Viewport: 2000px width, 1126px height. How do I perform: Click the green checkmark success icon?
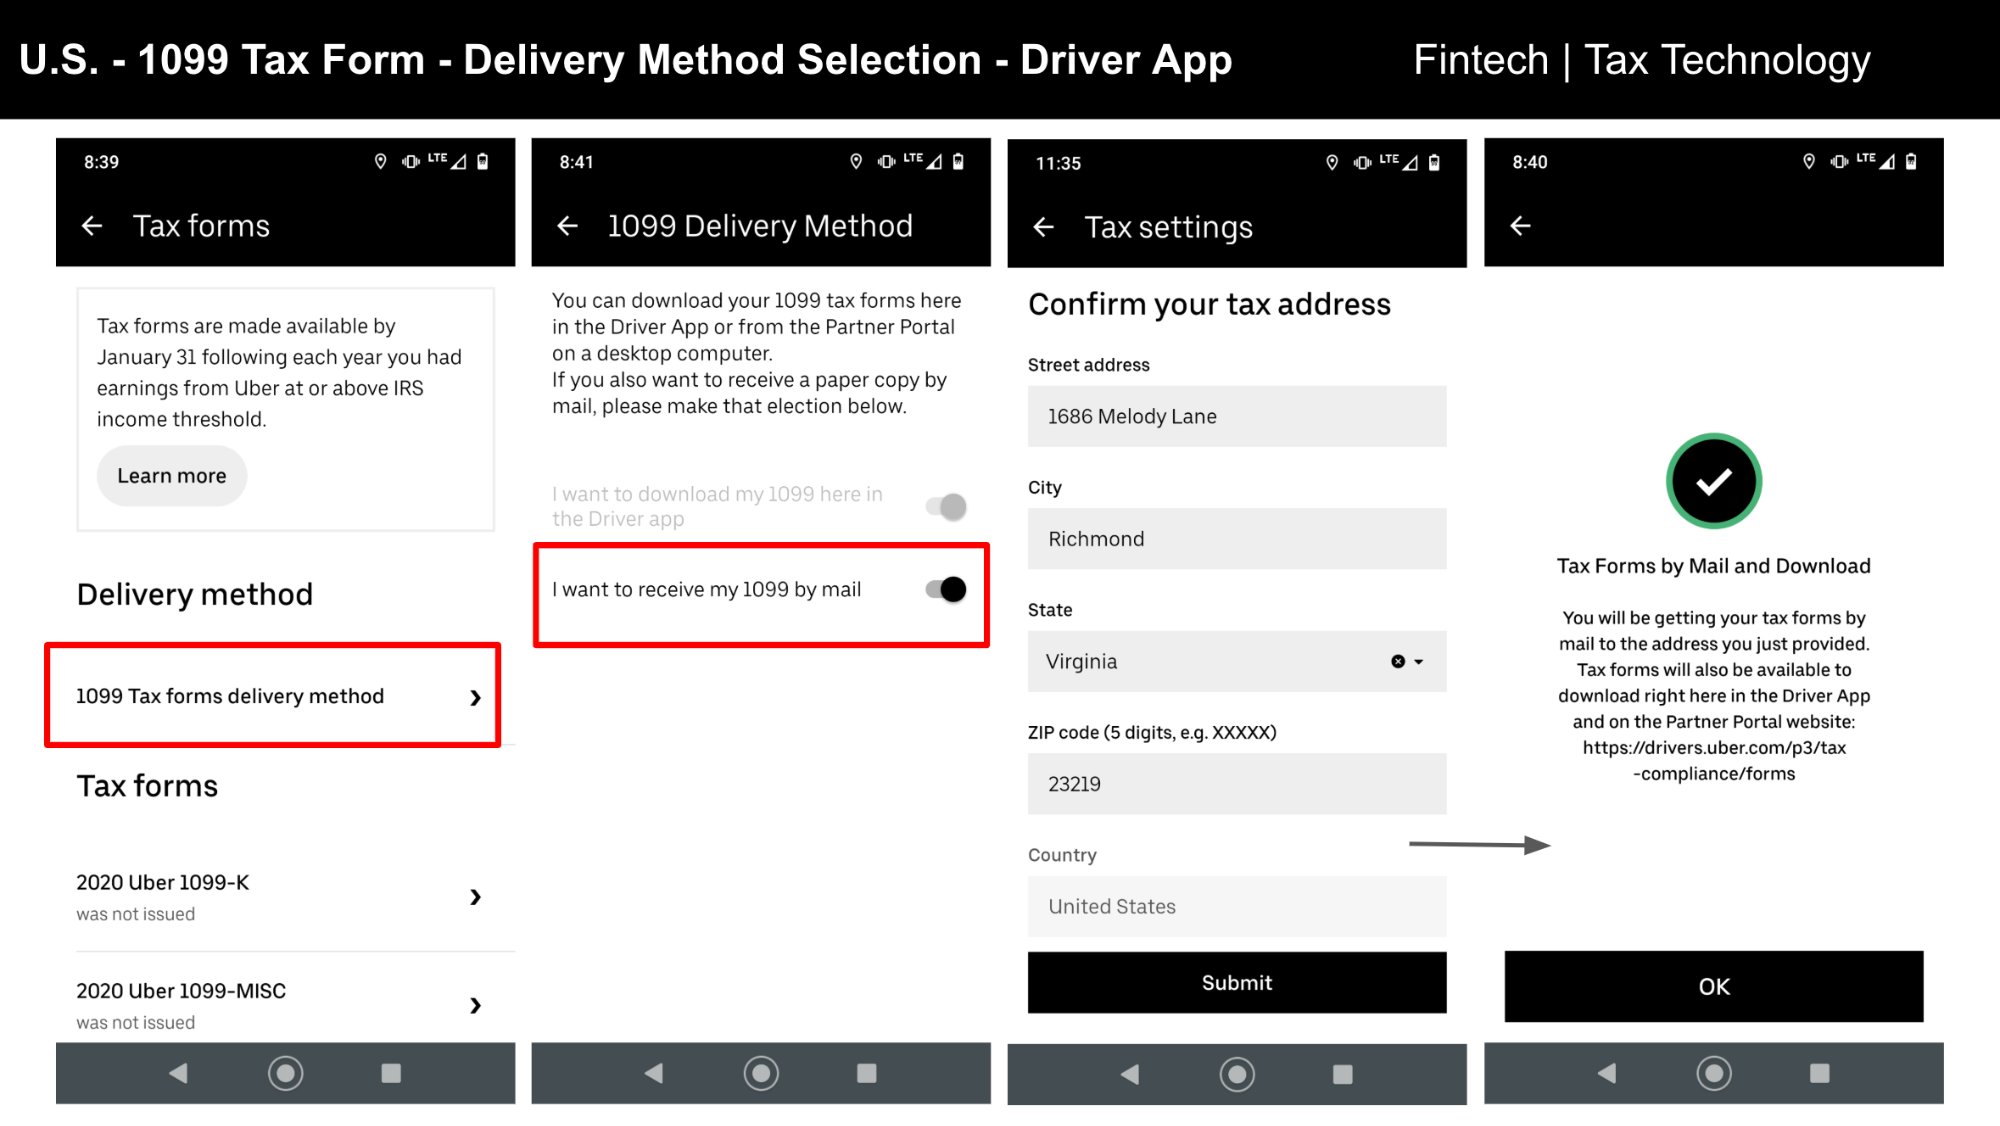(1713, 480)
